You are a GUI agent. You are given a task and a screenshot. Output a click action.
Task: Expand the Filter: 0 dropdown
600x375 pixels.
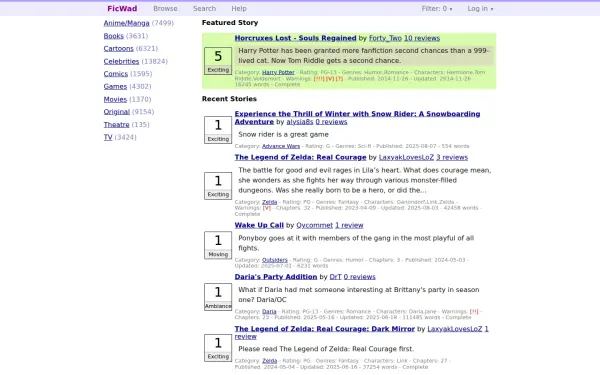[437, 8]
